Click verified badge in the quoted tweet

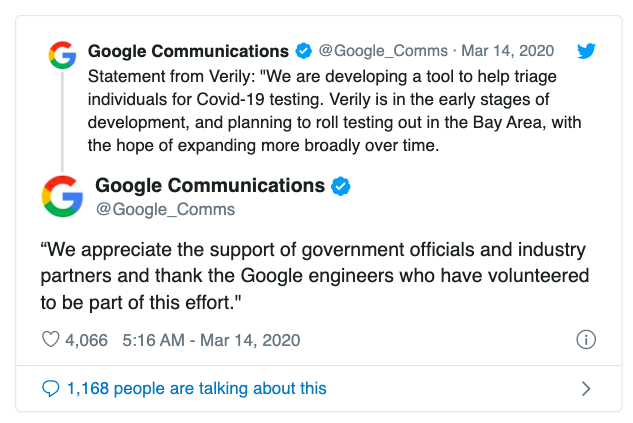(x=303, y=51)
